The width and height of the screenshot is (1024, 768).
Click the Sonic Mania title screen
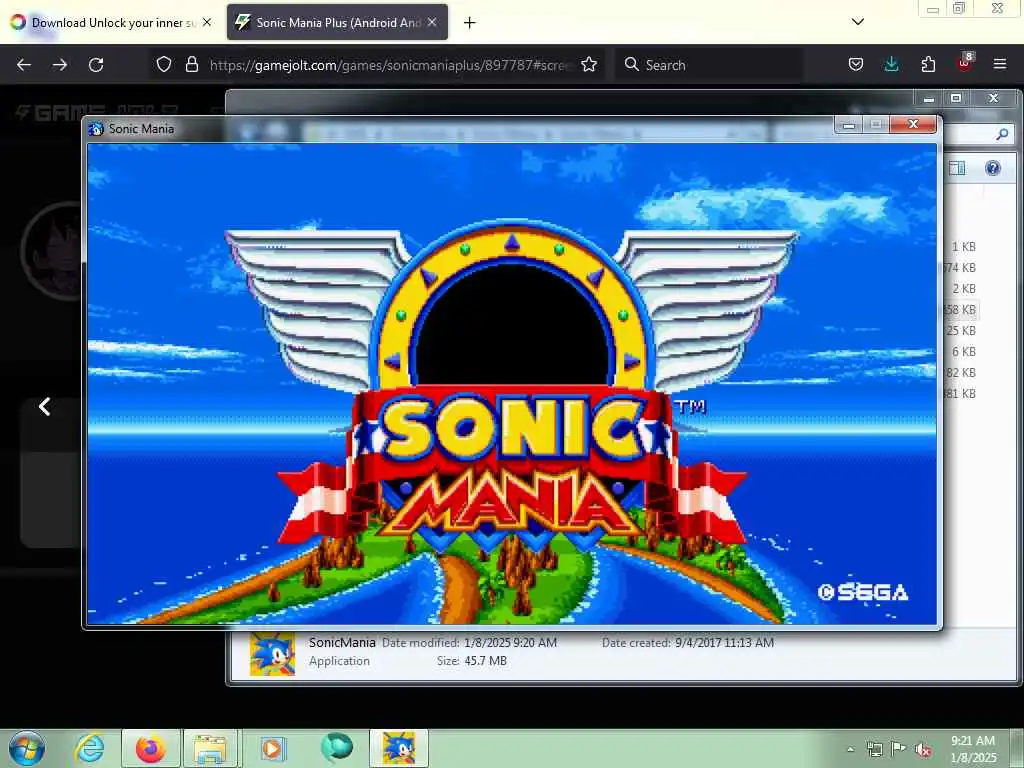click(512, 384)
